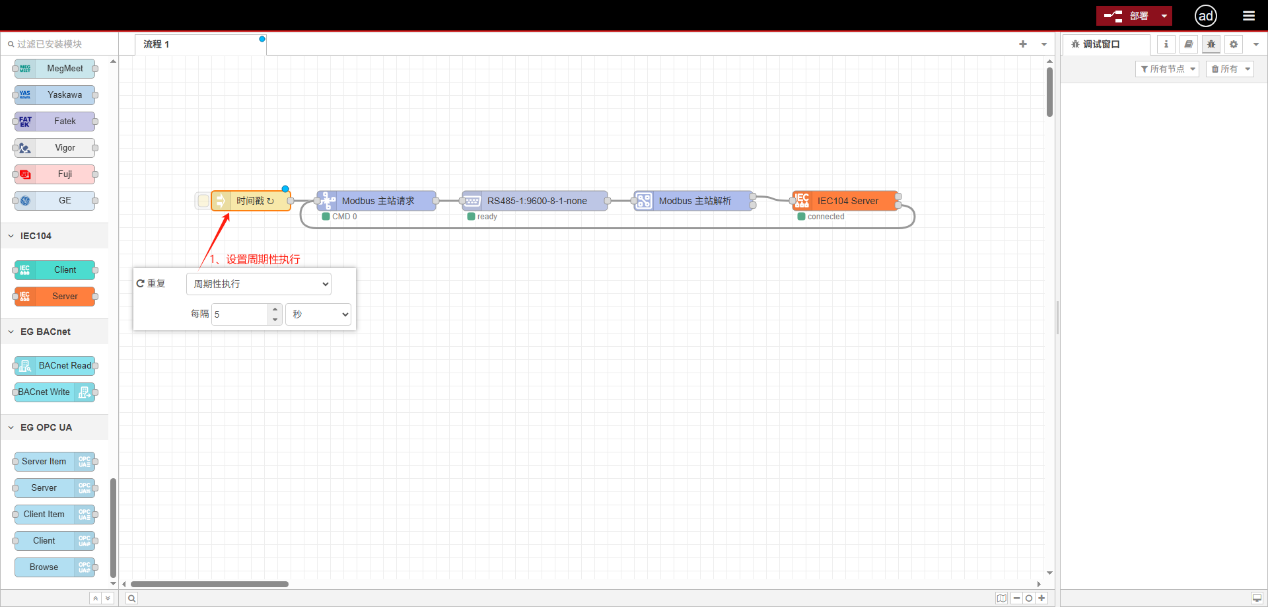Select the 调试窗口 debug tab
This screenshot has width=1268, height=607.
(1102, 44)
